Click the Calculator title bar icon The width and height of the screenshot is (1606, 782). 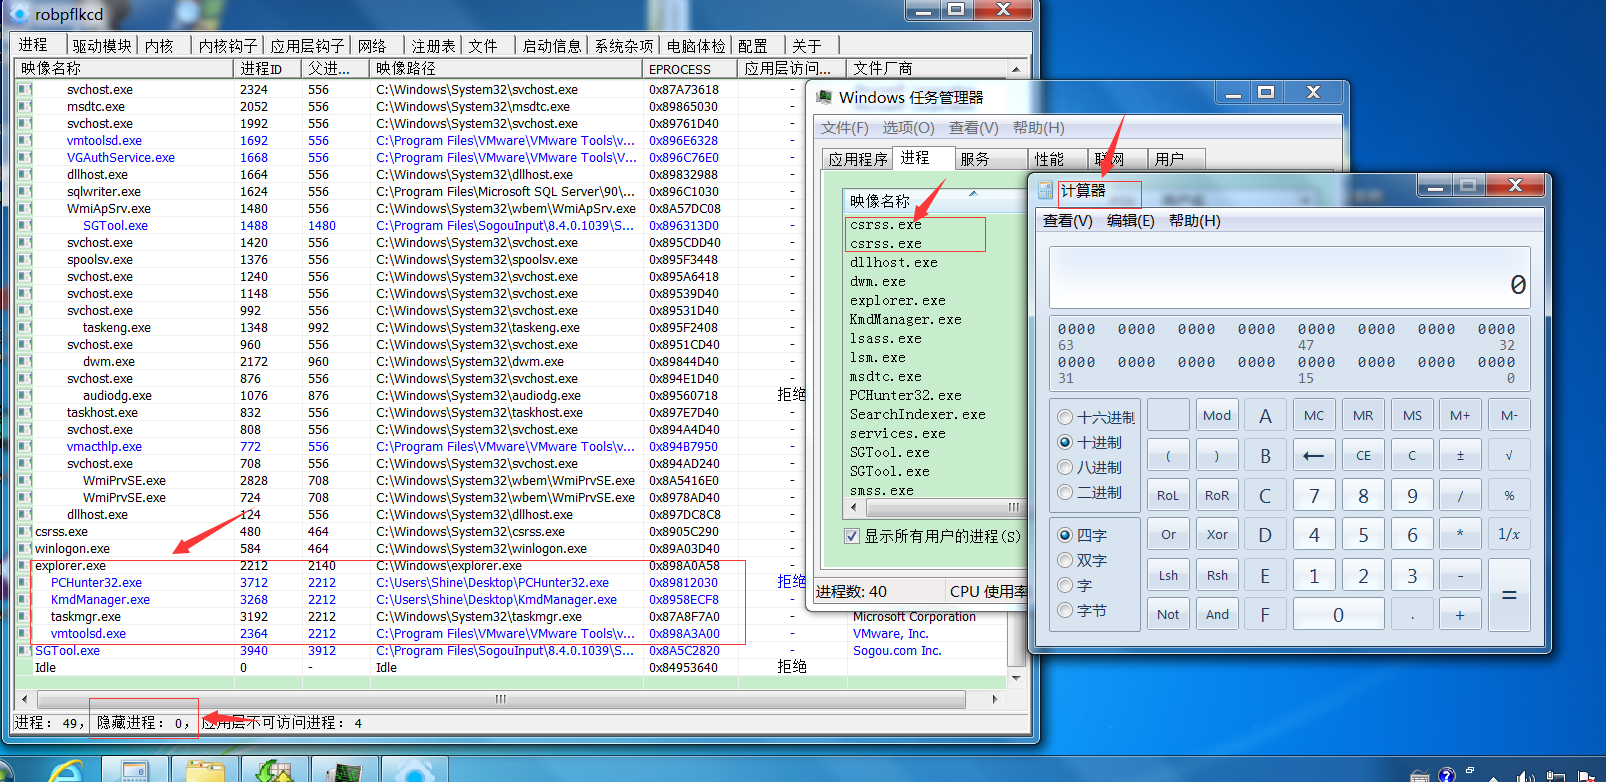click(1046, 190)
